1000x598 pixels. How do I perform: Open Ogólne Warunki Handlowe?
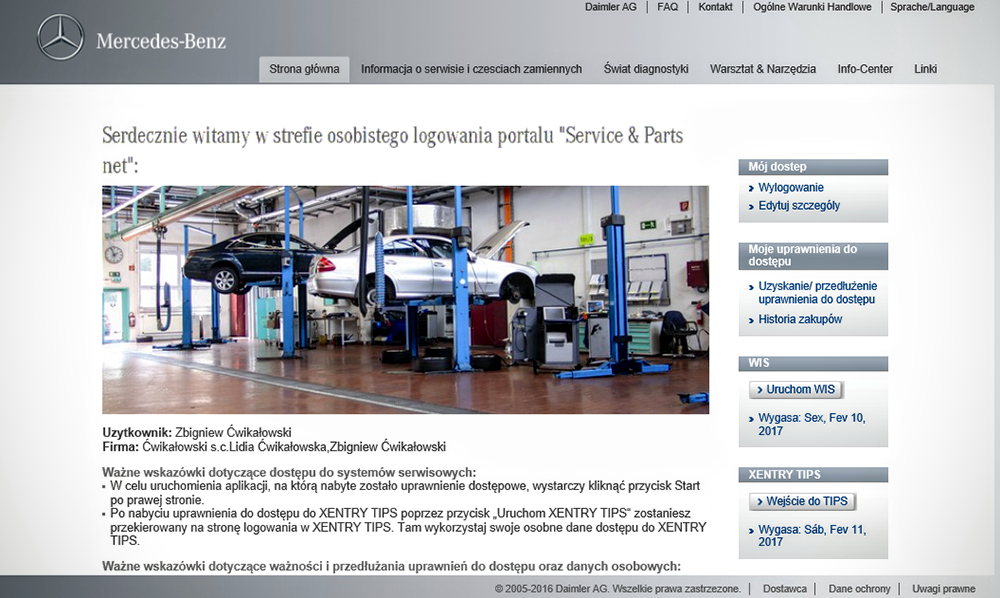812,7
